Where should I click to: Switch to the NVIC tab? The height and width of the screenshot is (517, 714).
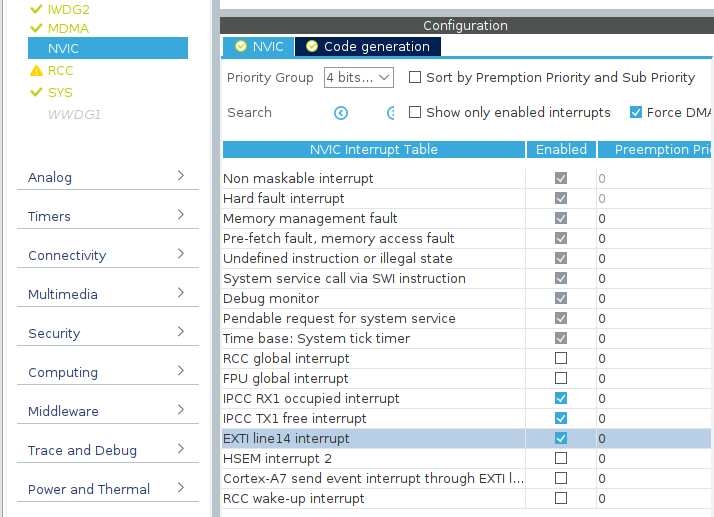tap(259, 46)
